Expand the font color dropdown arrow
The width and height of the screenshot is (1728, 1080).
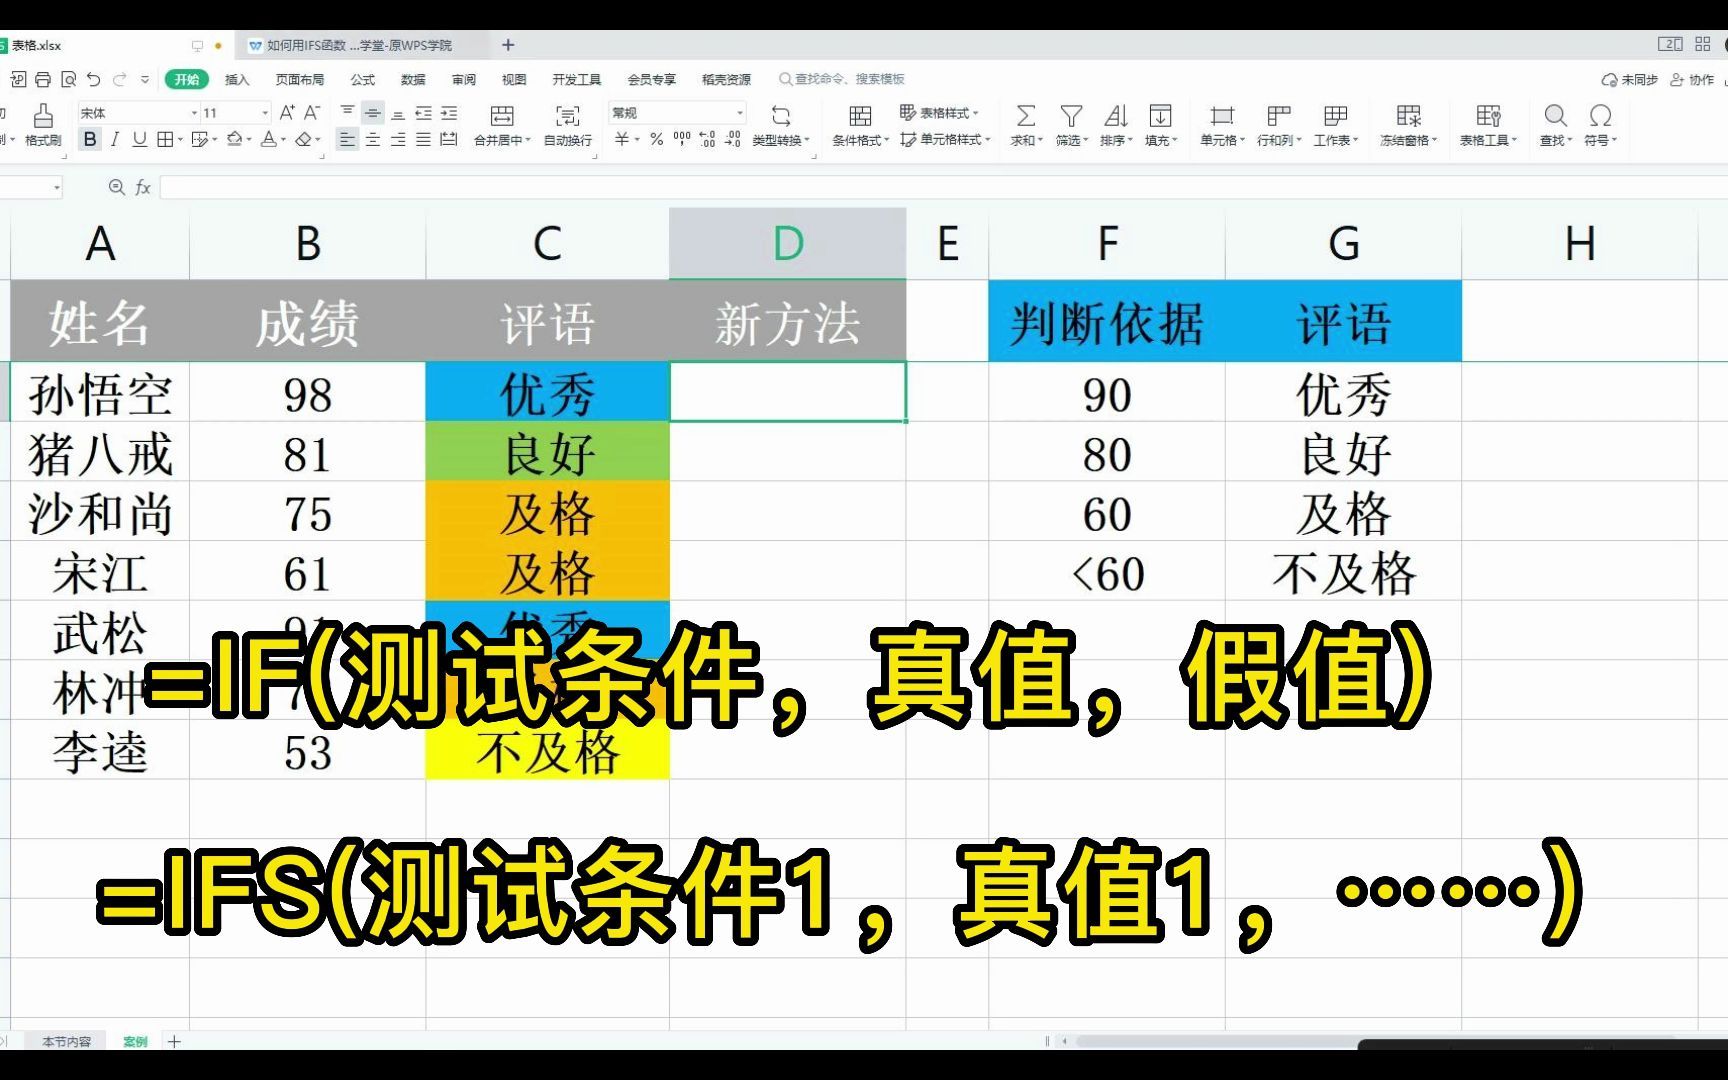(x=283, y=139)
